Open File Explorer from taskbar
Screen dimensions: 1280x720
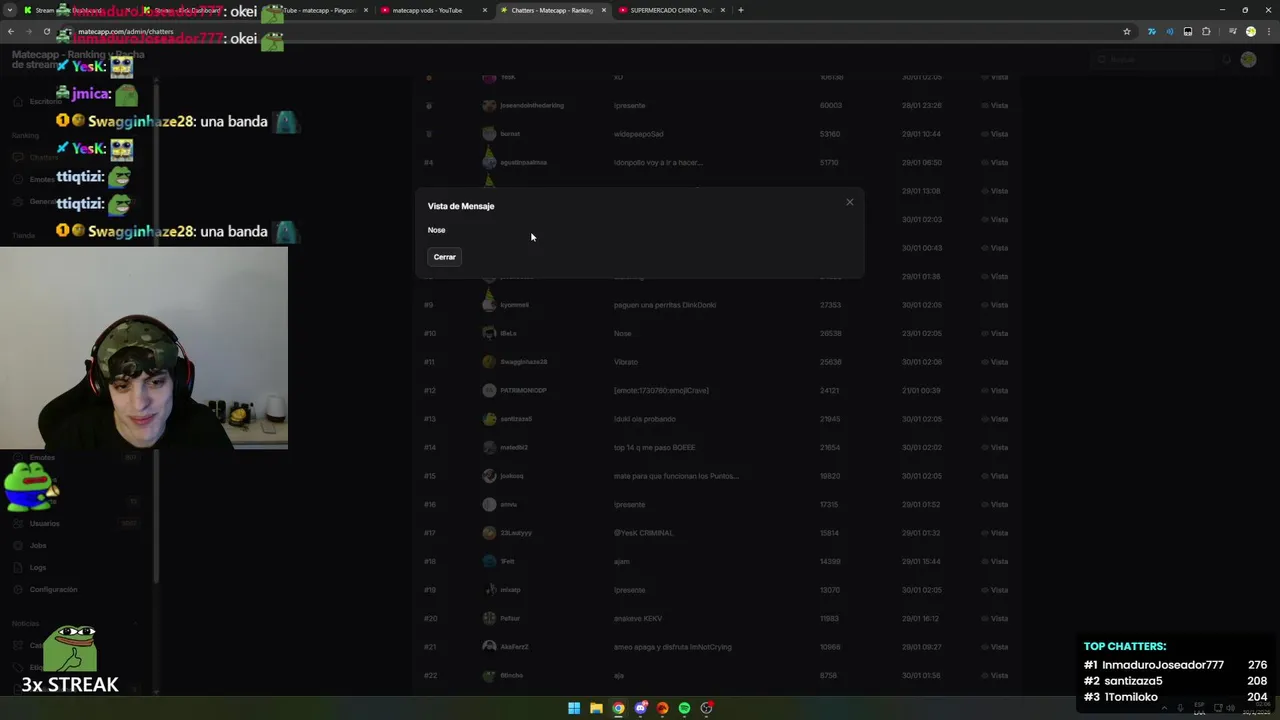pyautogui.click(x=596, y=708)
